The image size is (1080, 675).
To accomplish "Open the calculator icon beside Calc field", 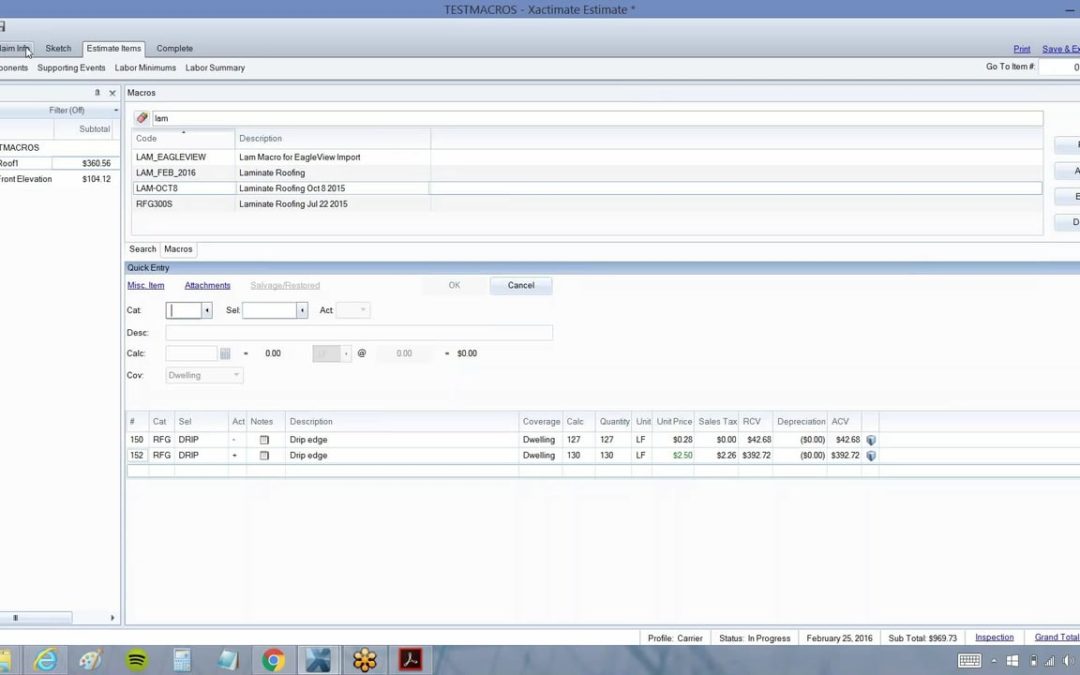I will (225, 353).
